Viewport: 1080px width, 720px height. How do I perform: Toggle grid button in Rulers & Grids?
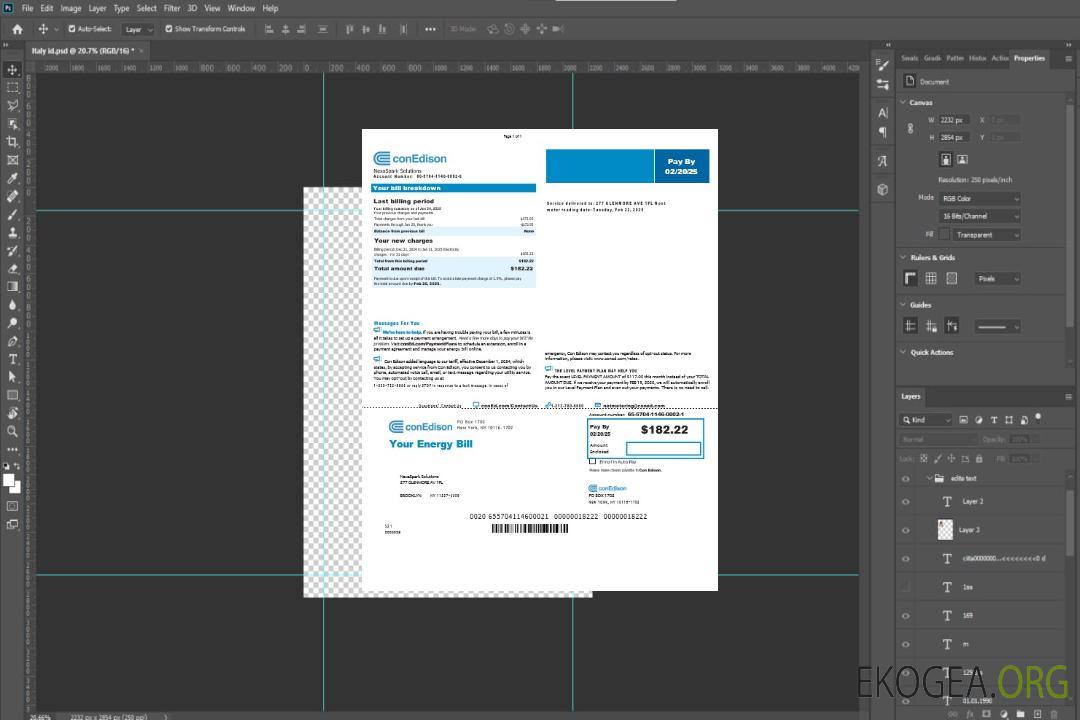[931, 278]
